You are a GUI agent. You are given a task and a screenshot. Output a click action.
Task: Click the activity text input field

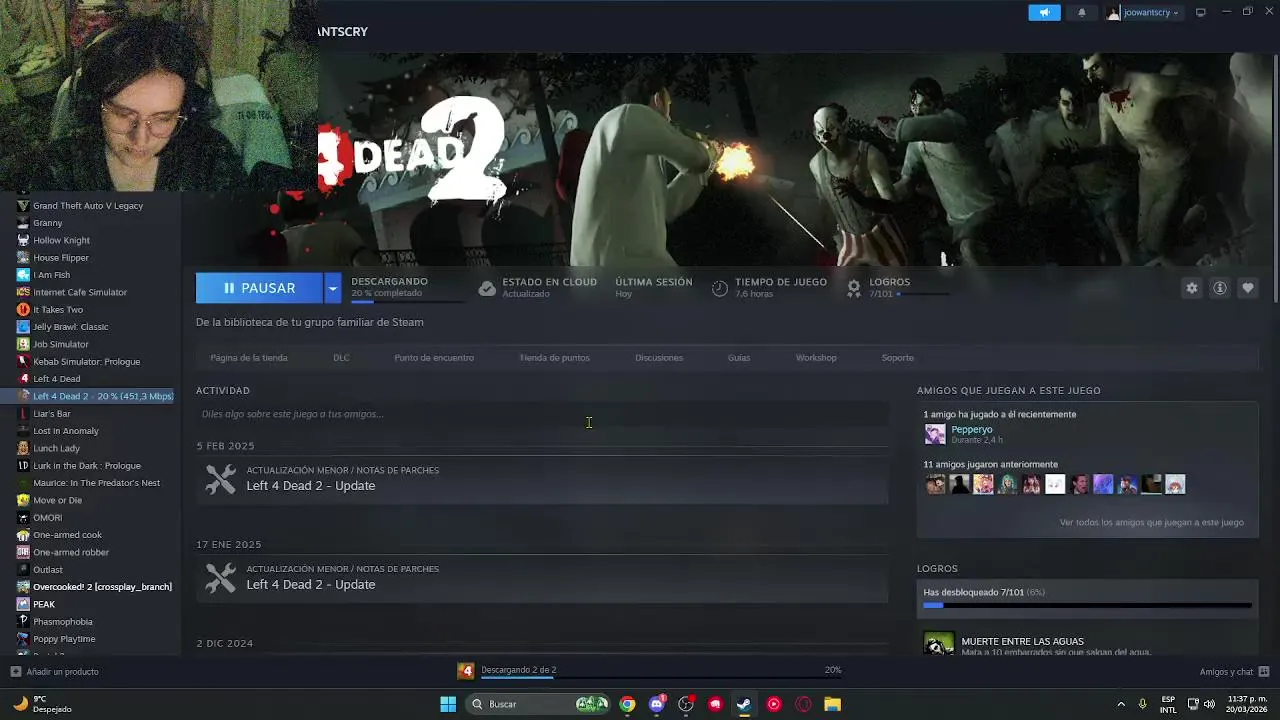[542, 414]
